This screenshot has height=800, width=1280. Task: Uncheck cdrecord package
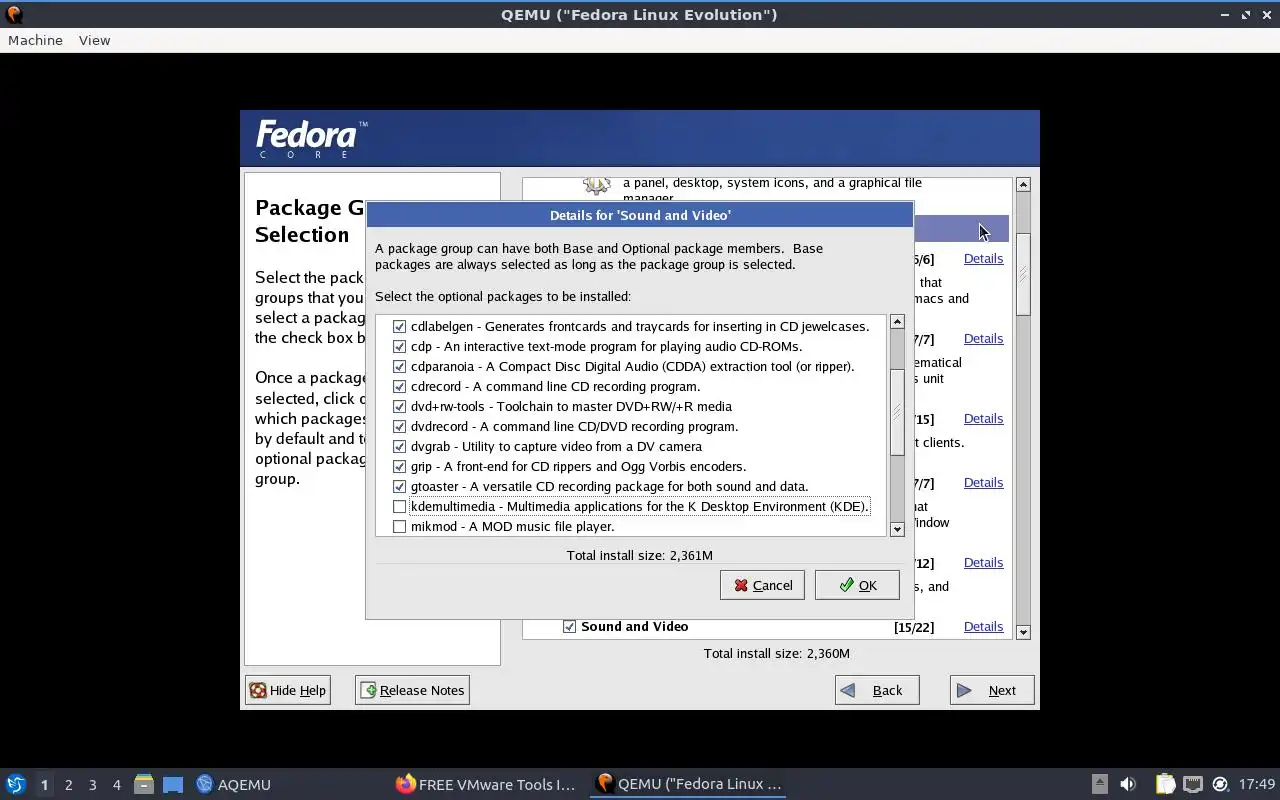pyautogui.click(x=399, y=386)
